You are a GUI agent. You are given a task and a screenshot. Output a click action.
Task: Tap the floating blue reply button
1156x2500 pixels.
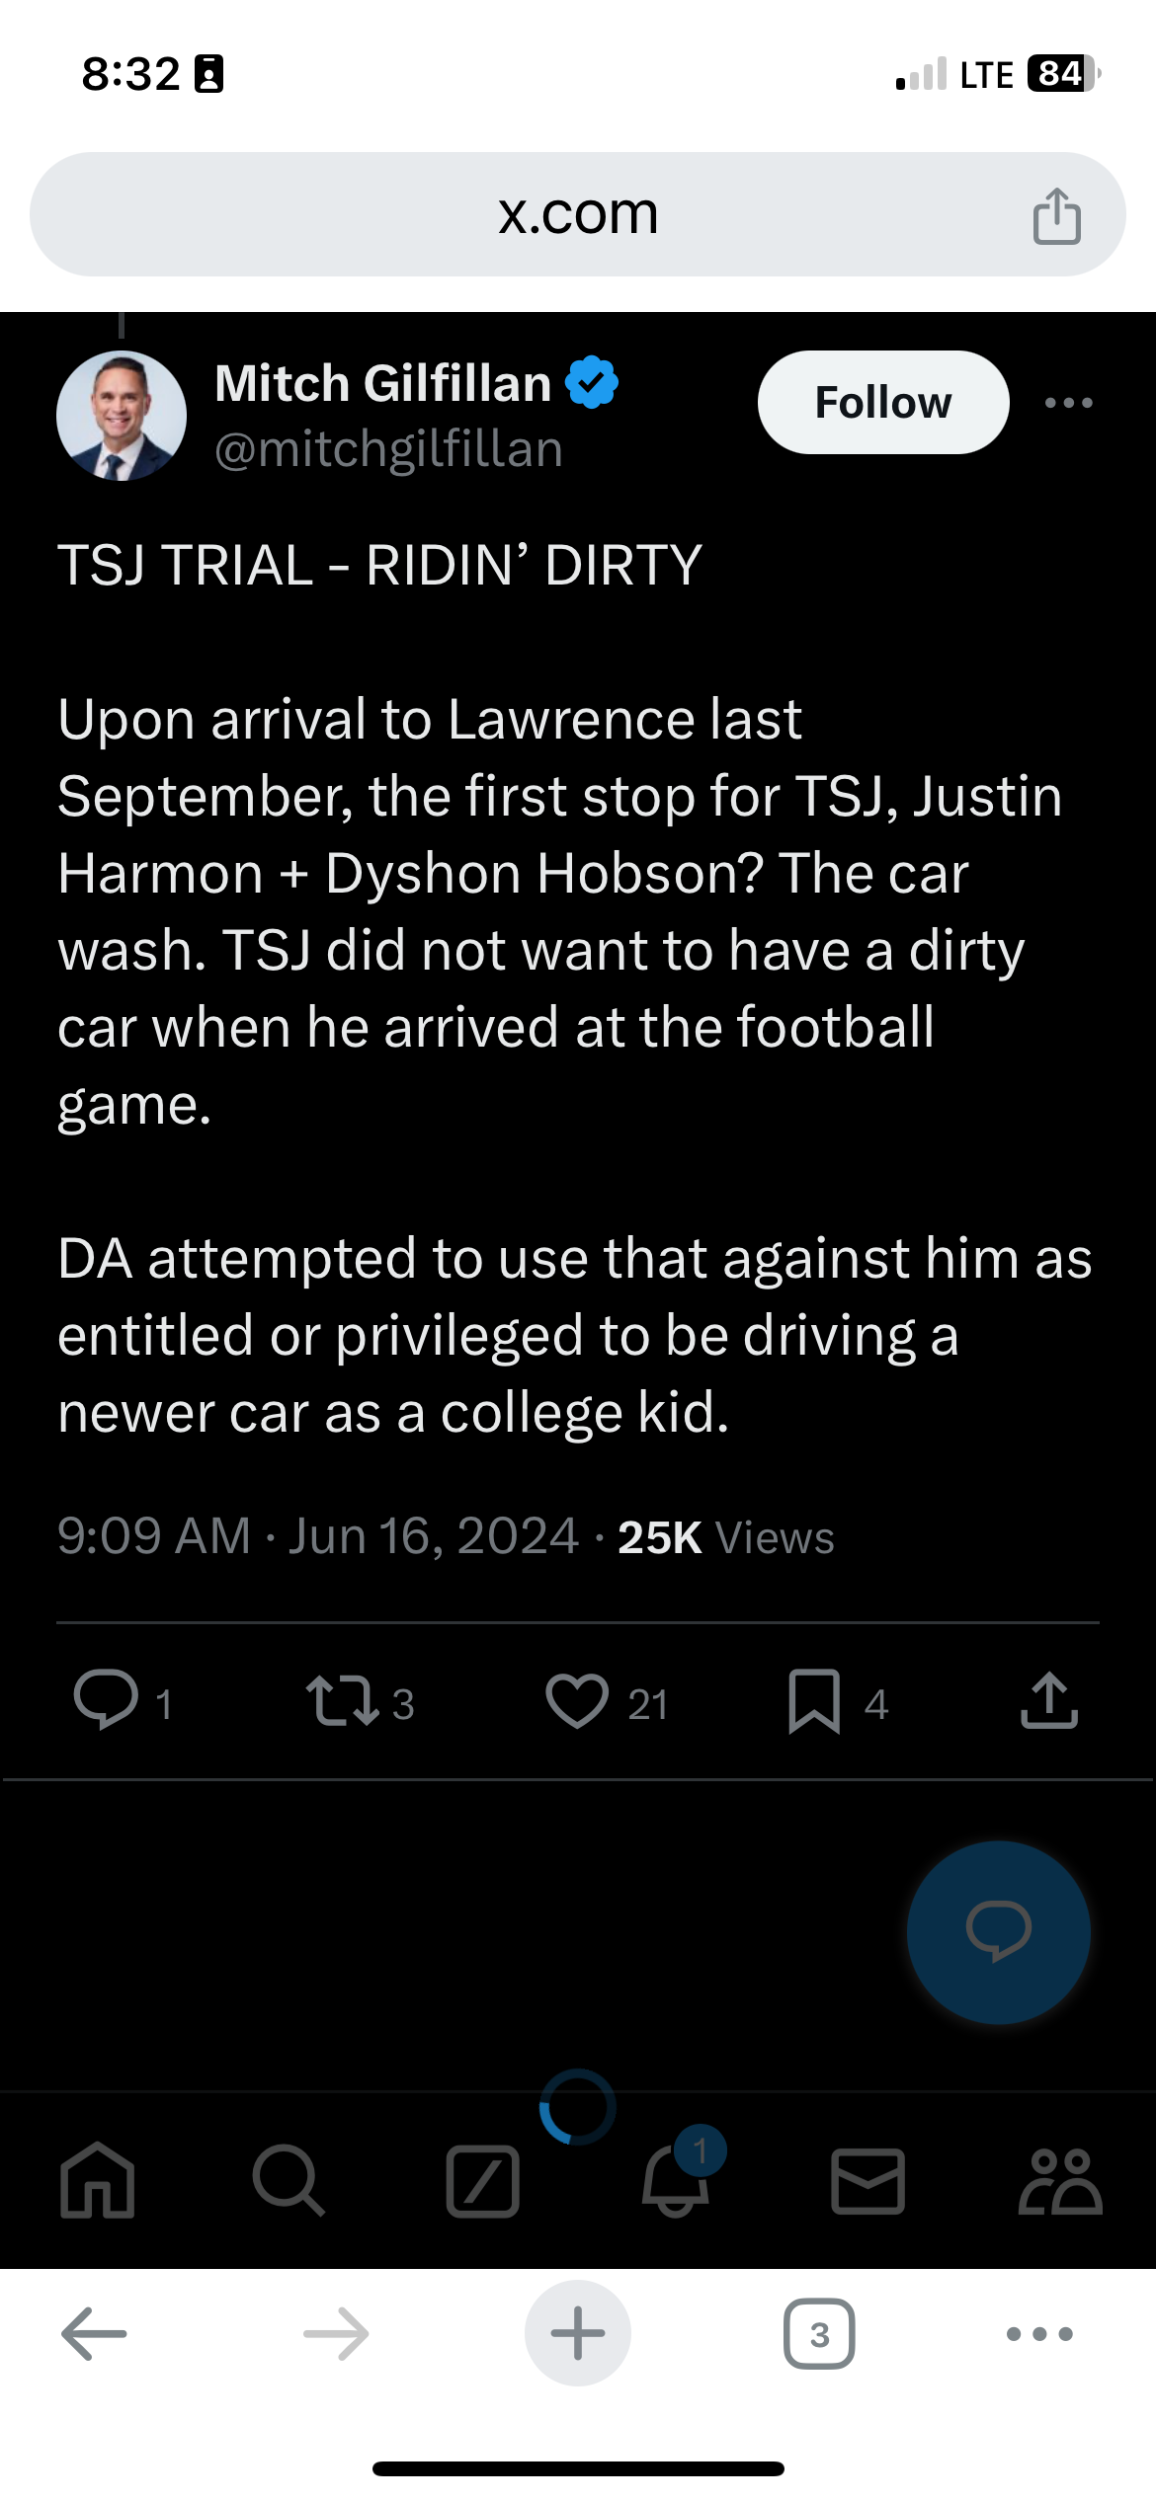[998, 1932]
